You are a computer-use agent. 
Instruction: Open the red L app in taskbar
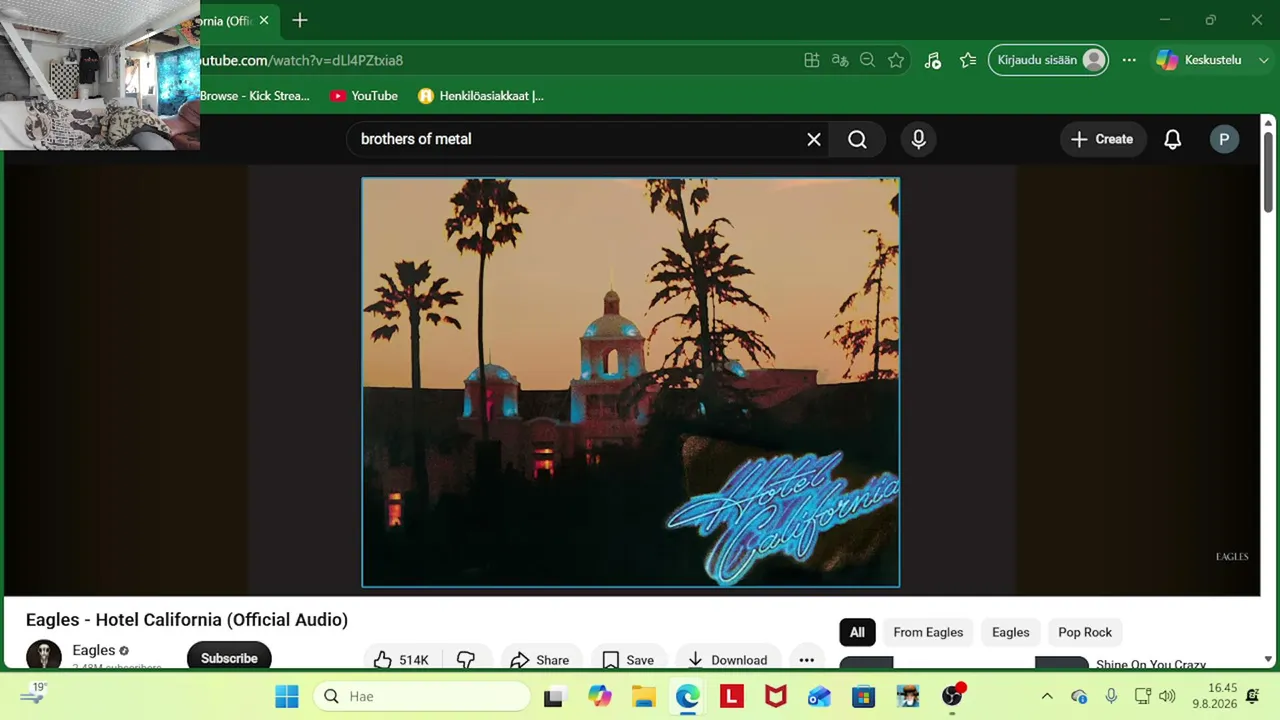click(x=732, y=696)
